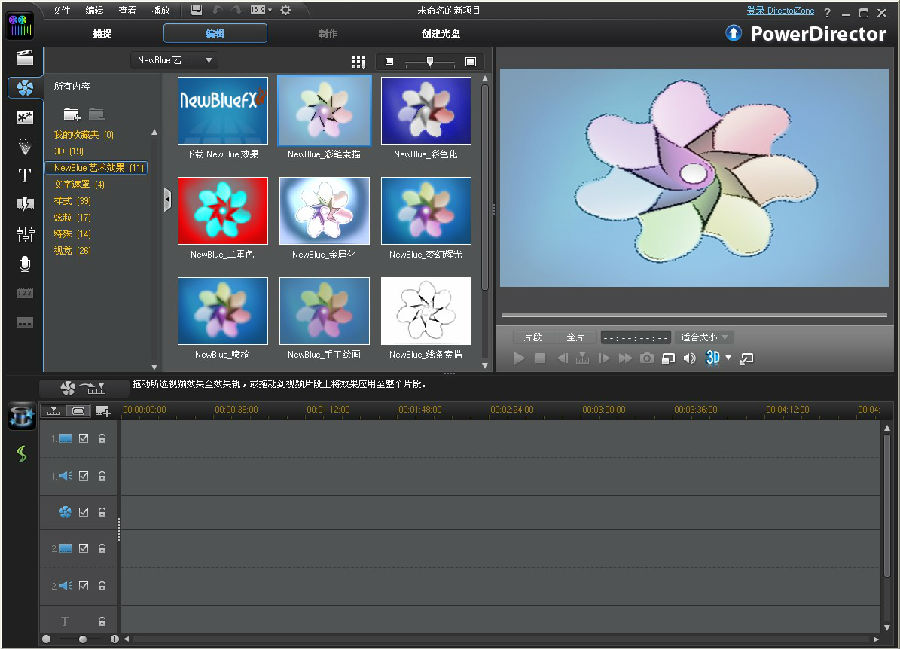
Task: Open the preview fit size dropdown
Action: pos(705,337)
